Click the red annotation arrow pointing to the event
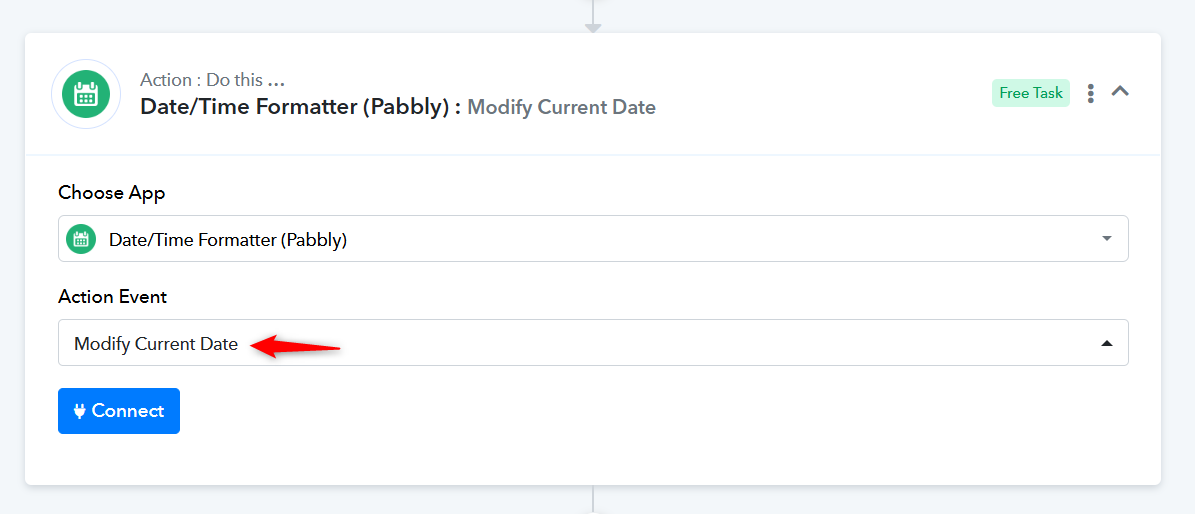Image resolution: width=1195 pixels, height=514 pixels. 296,347
